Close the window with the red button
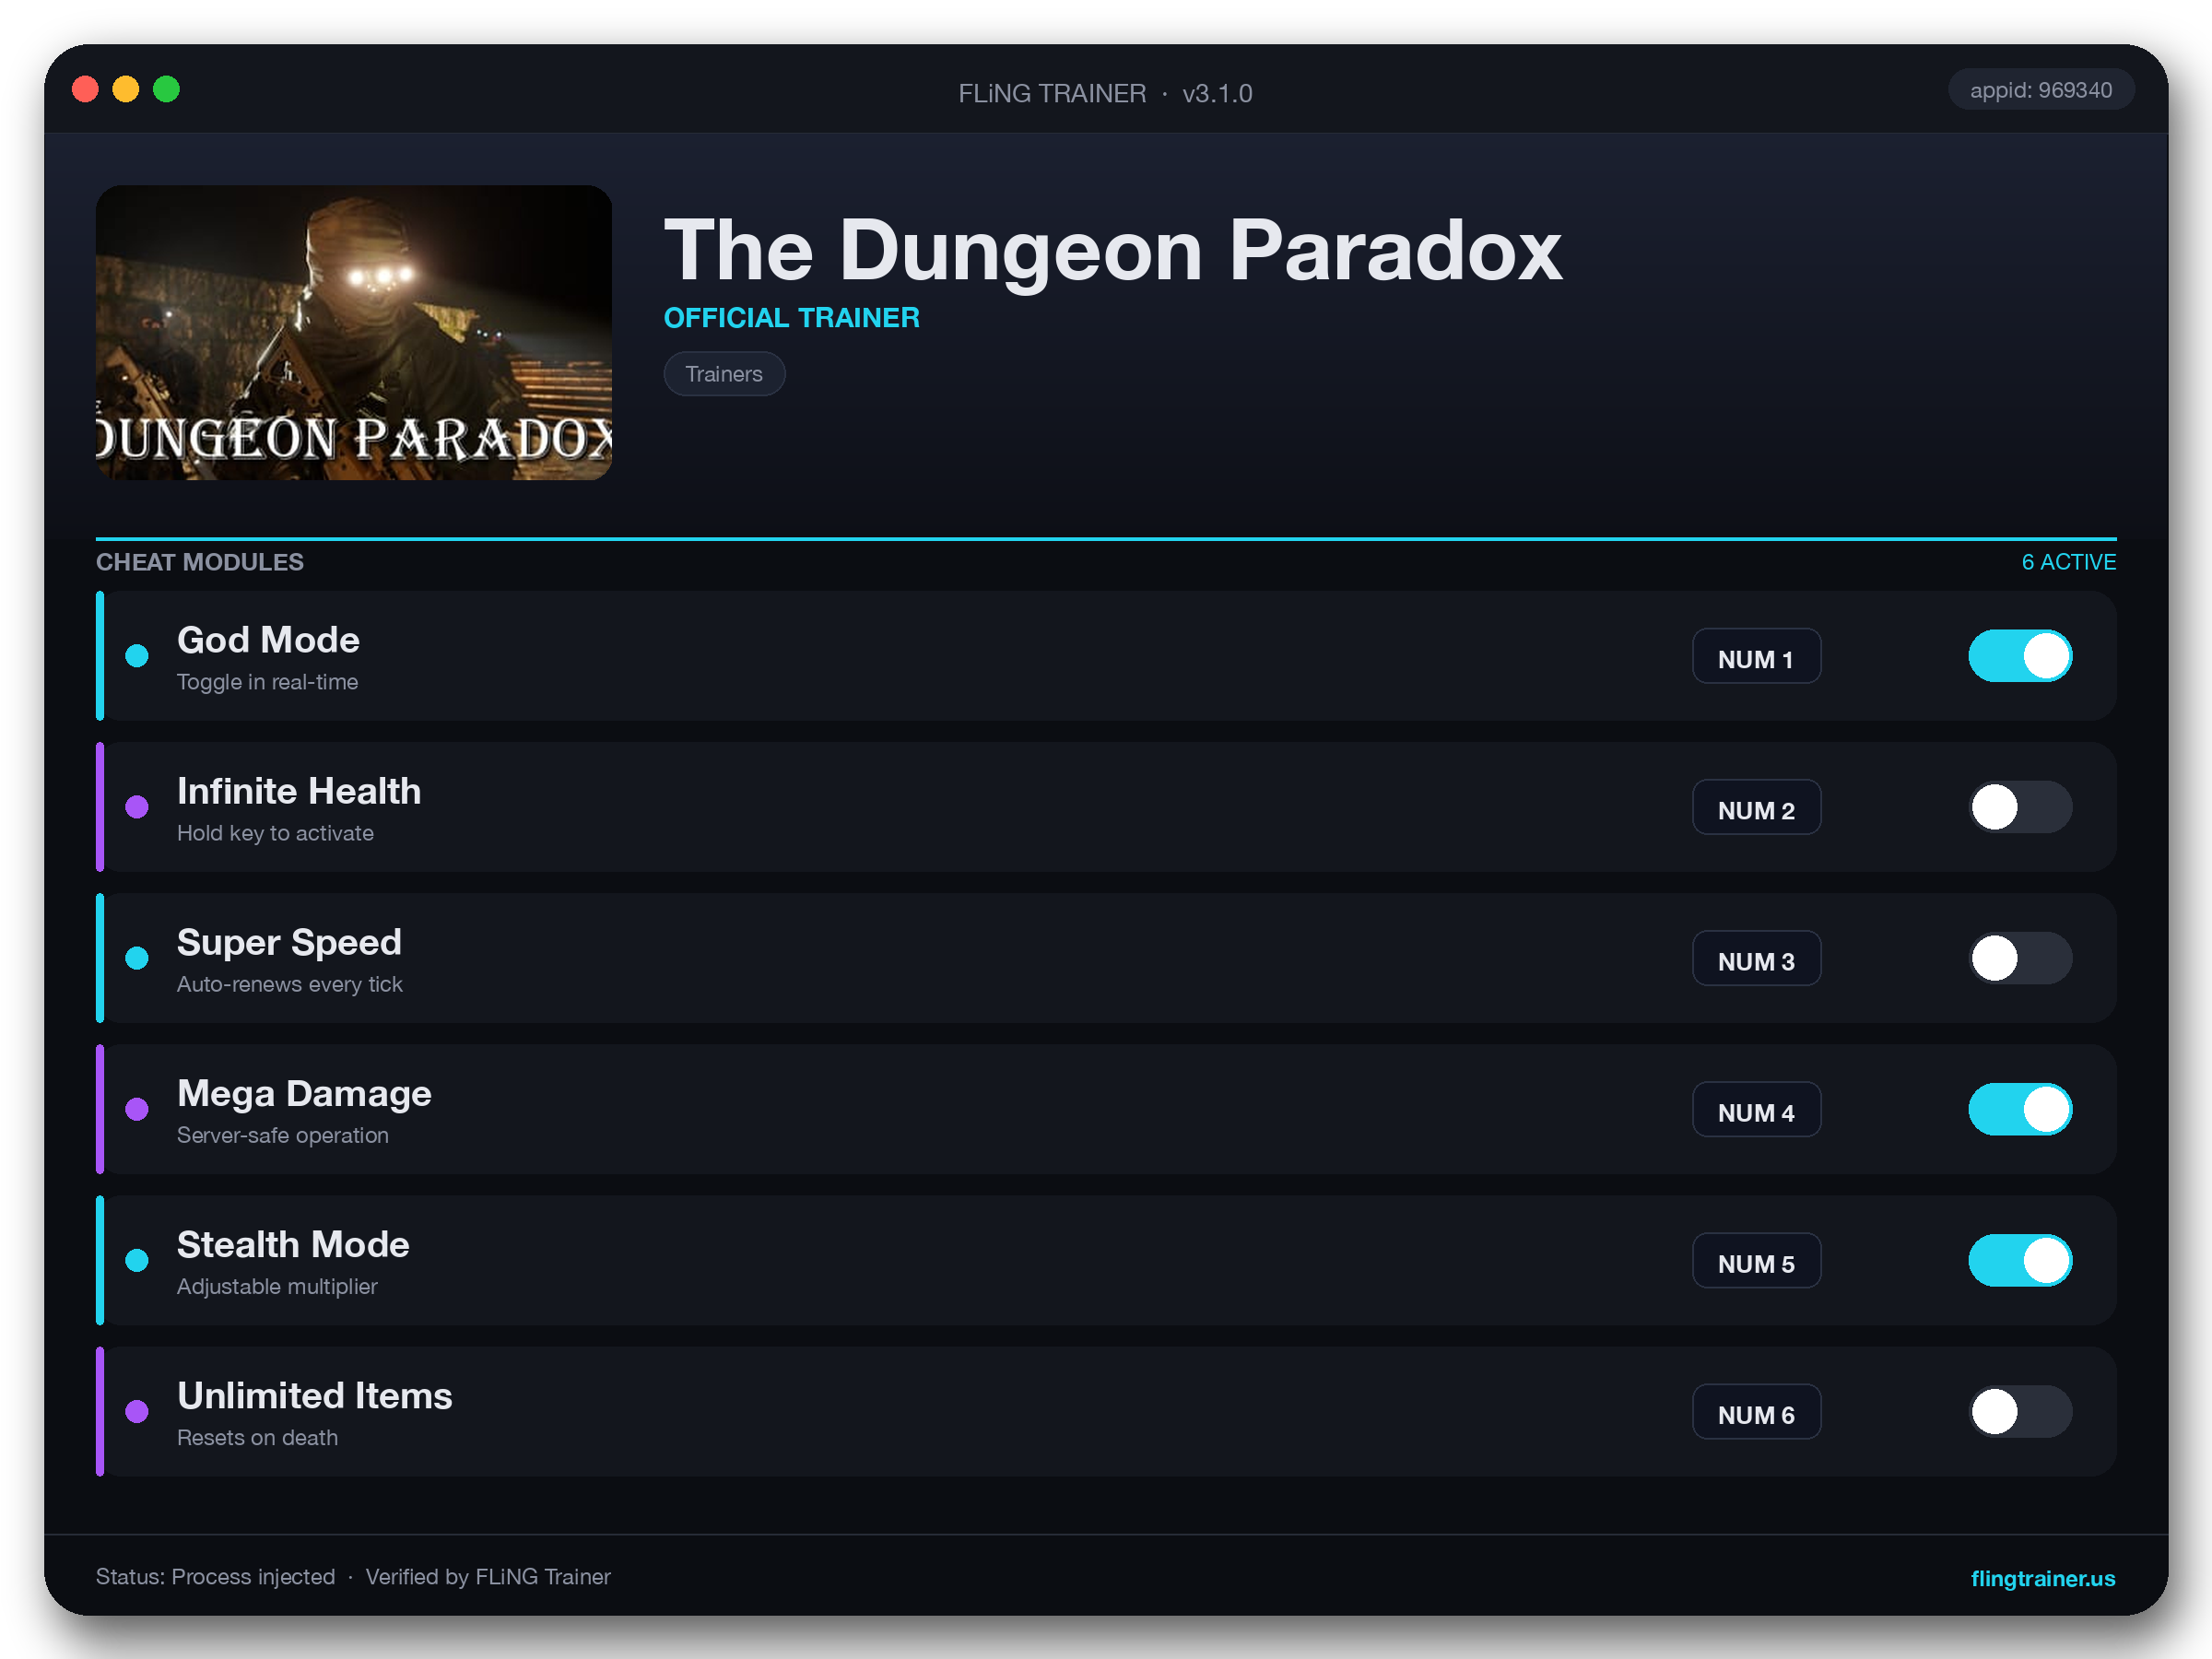This screenshot has height=1659, width=2212. 86,90
